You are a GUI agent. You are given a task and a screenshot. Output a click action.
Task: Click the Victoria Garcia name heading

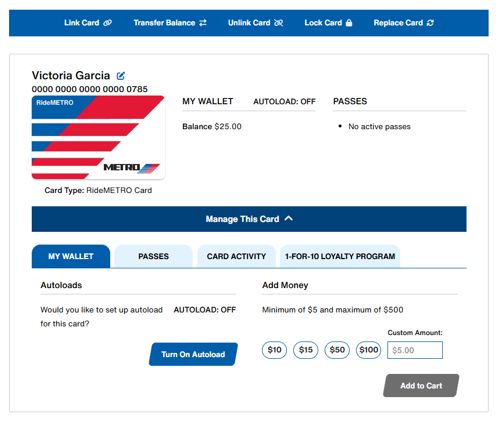coord(71,76)
